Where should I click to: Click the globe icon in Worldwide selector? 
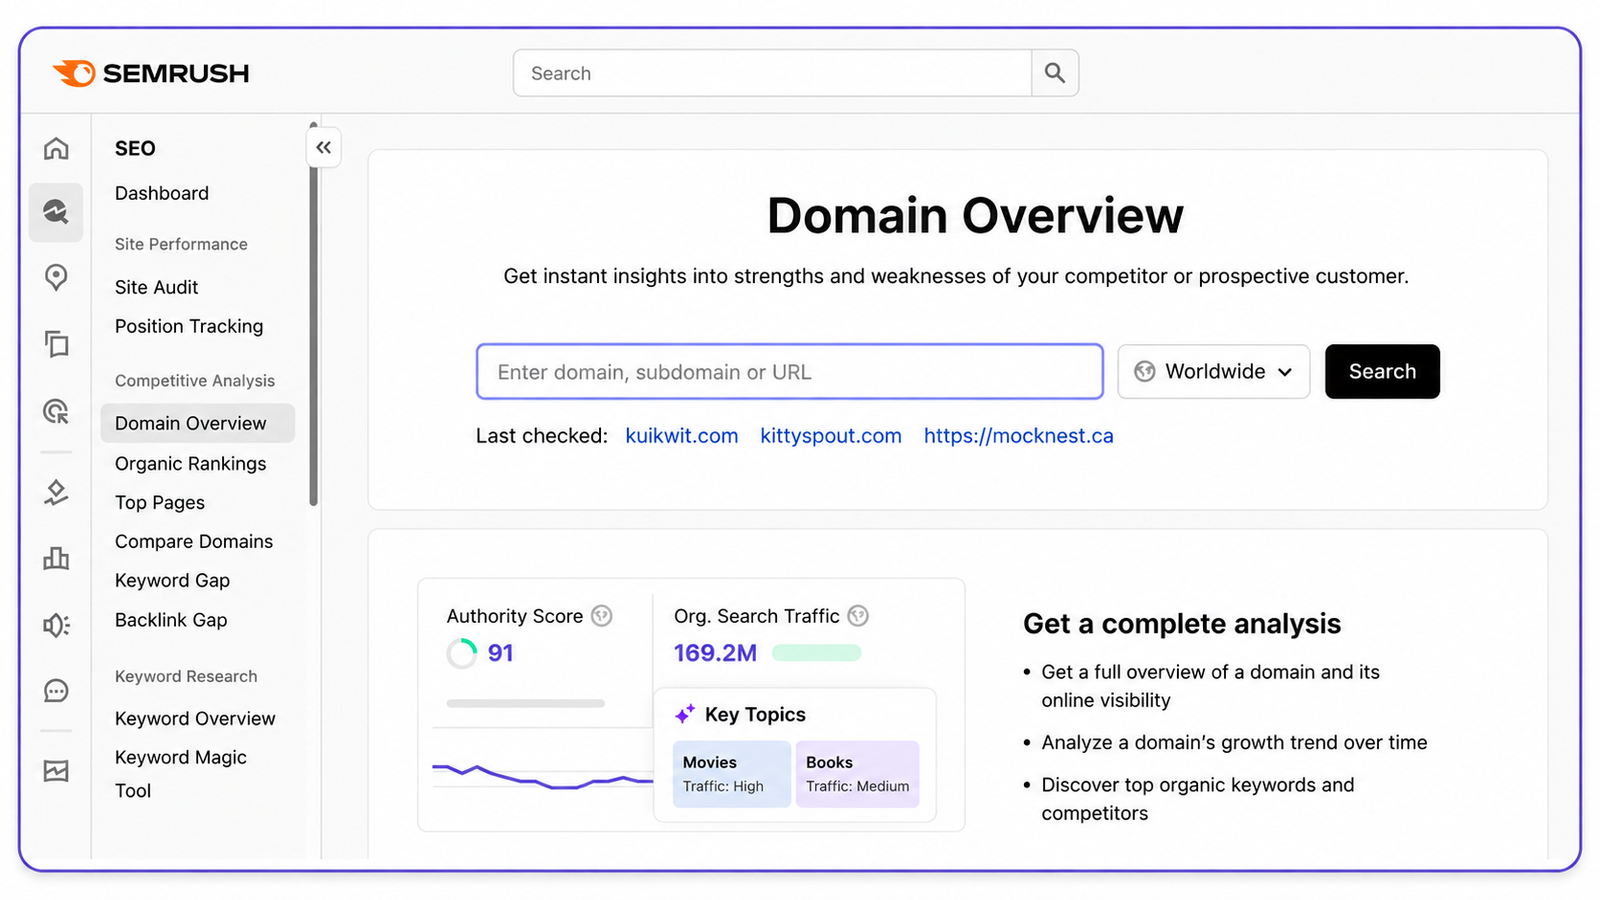click(1145, 372)
